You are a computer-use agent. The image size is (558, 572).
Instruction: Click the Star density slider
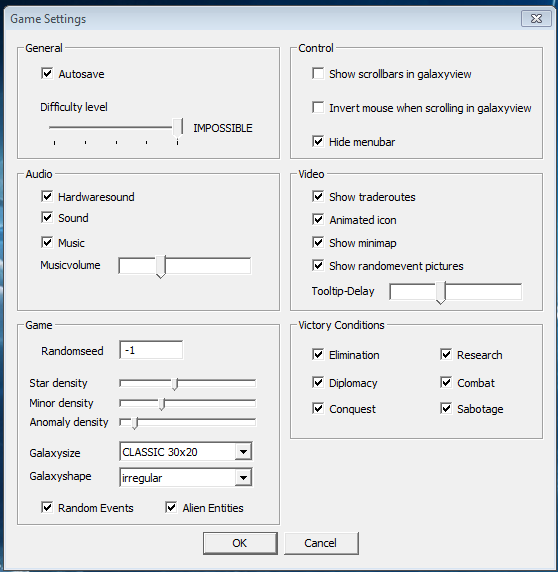click(x=187, y=383)
